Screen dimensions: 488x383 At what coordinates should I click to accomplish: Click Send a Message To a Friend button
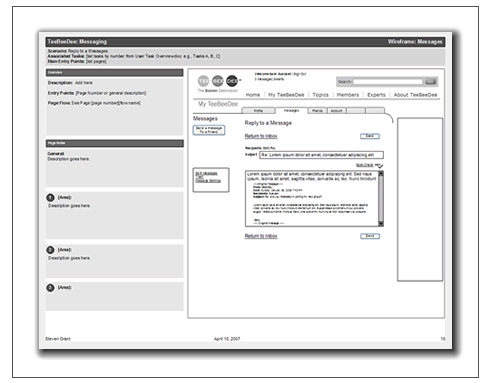[209, 130]
